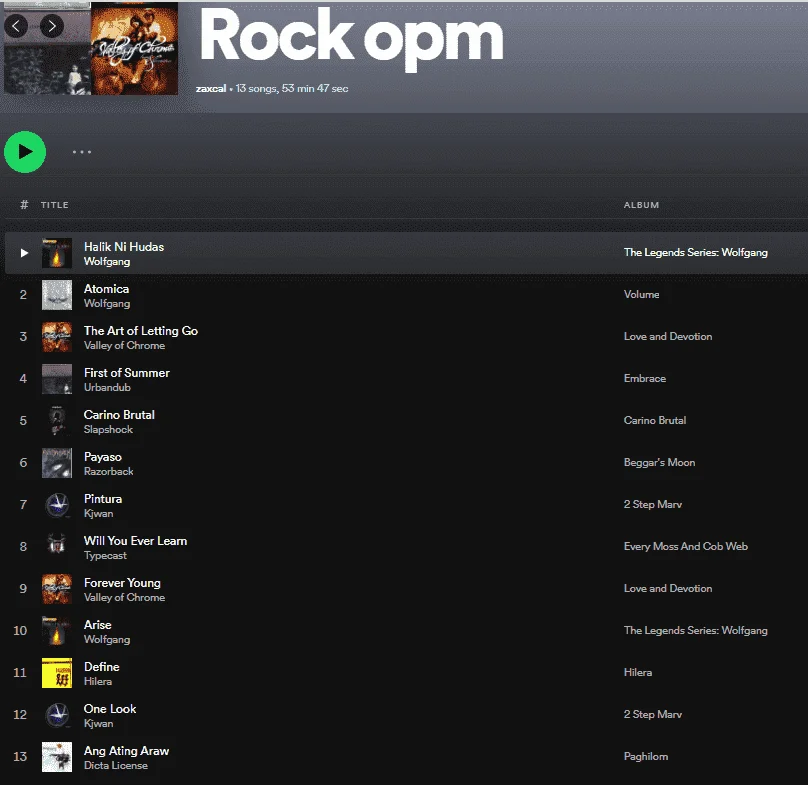Click the Ang Ating Araw cover thumbnail
Screen dimensions: 808x785
(x=57, y=757)
